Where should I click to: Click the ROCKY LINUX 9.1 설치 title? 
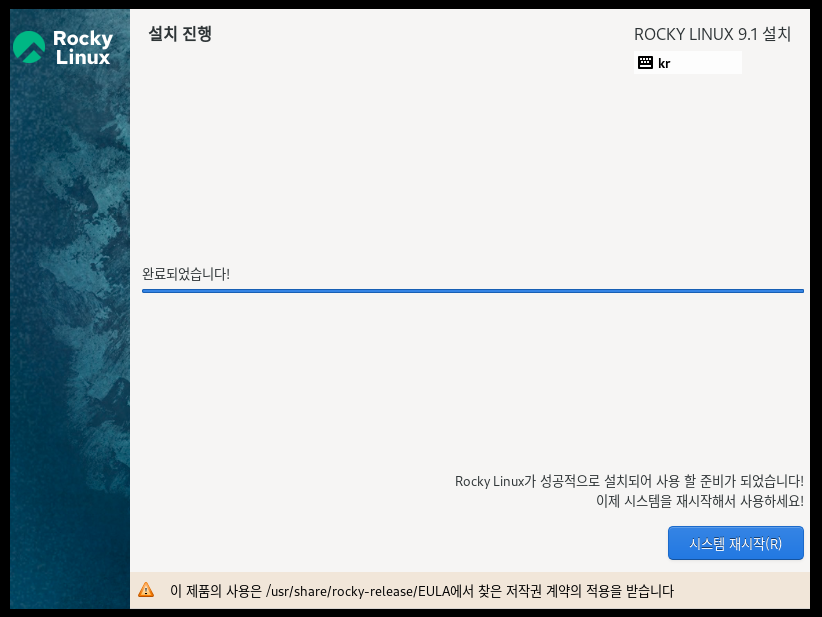pos(712,35)
